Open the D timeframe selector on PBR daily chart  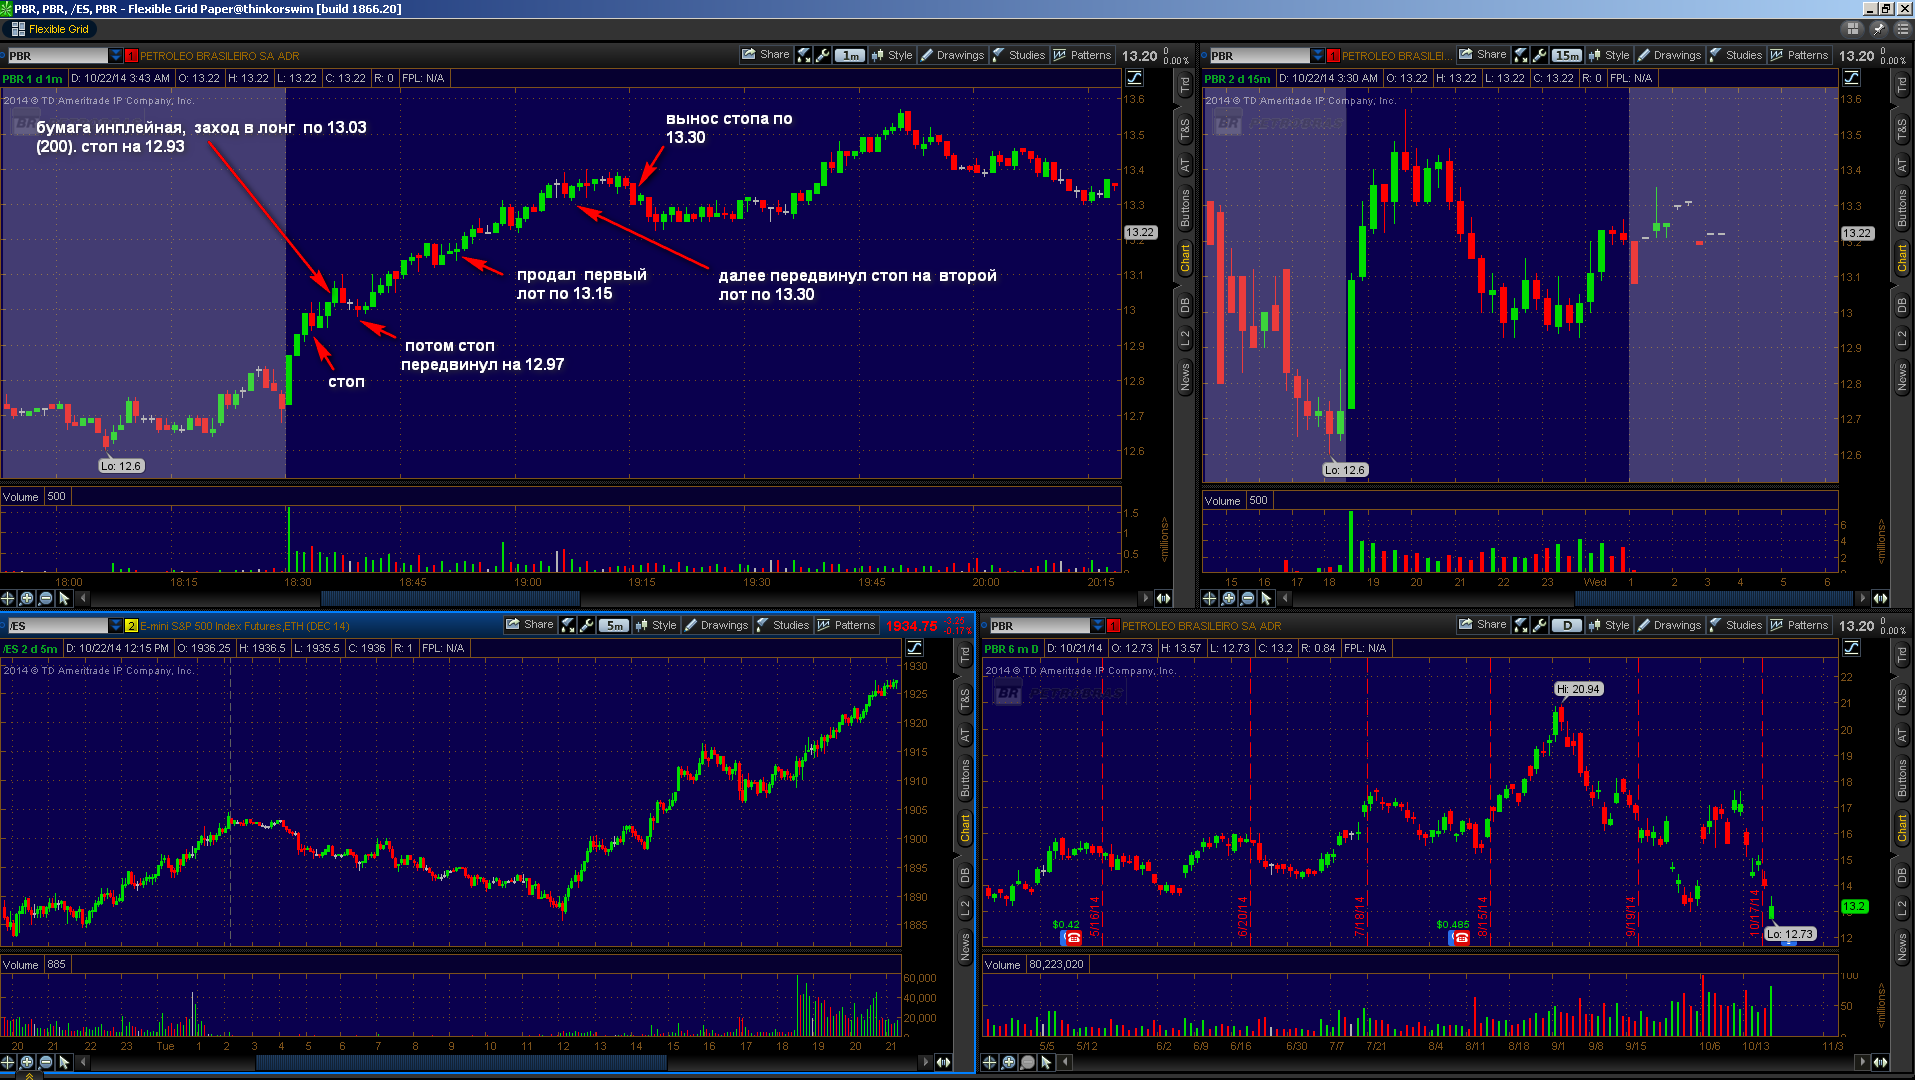click(1567, 625)
